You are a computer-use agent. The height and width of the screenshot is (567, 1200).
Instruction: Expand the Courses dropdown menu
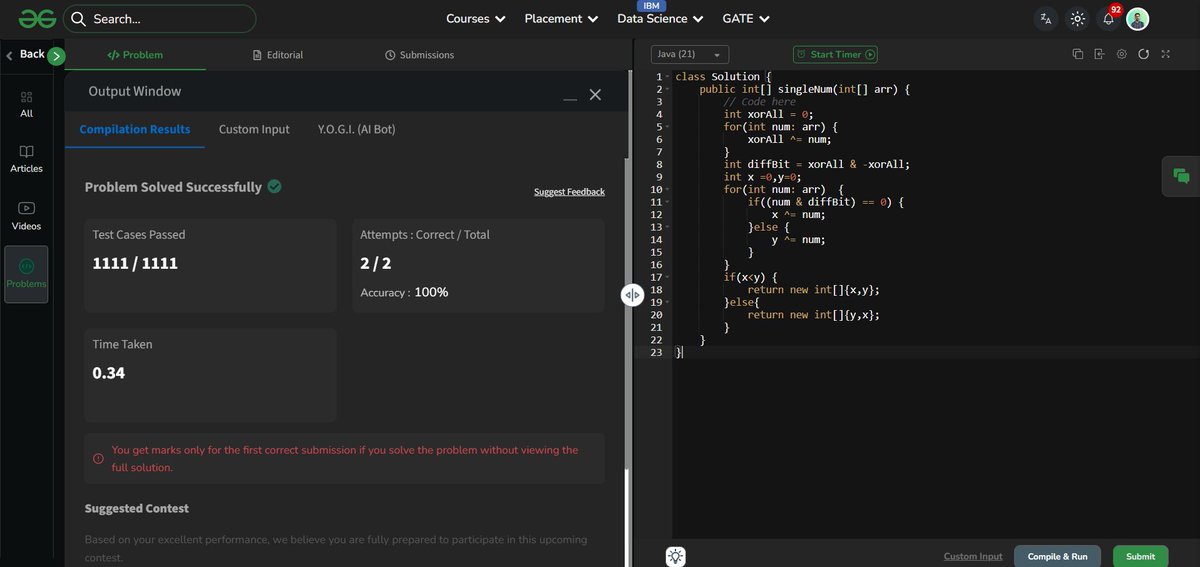click(x=476, y=19)
